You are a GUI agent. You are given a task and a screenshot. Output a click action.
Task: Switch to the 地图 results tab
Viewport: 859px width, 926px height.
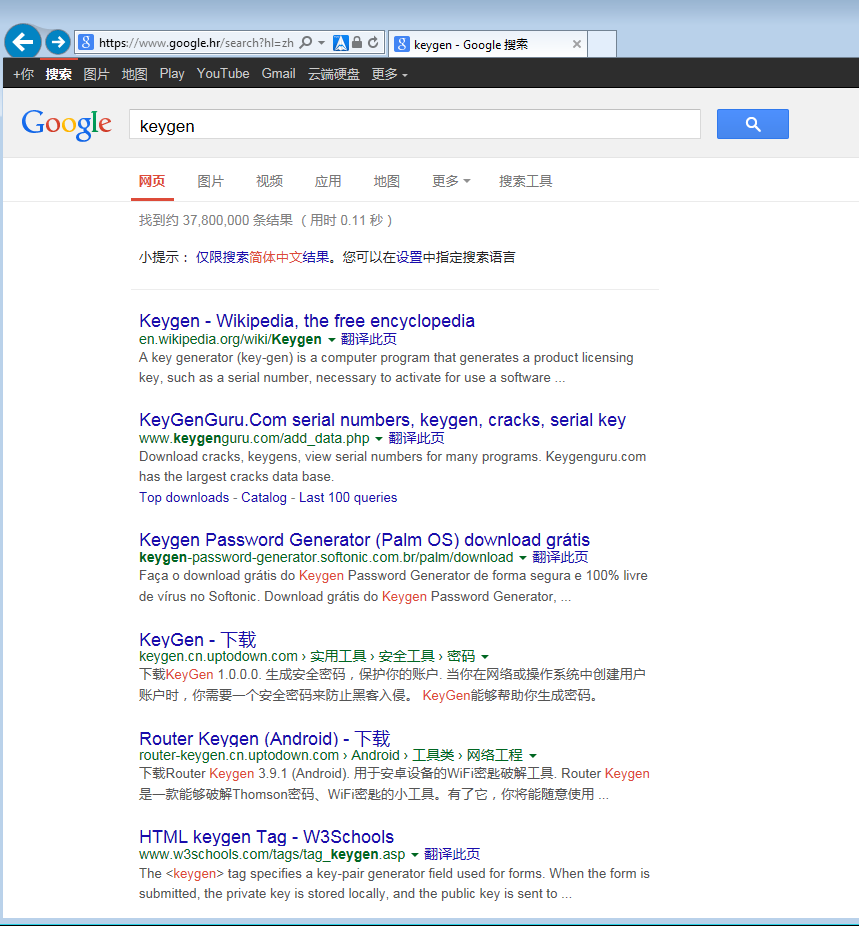(387, 181)
